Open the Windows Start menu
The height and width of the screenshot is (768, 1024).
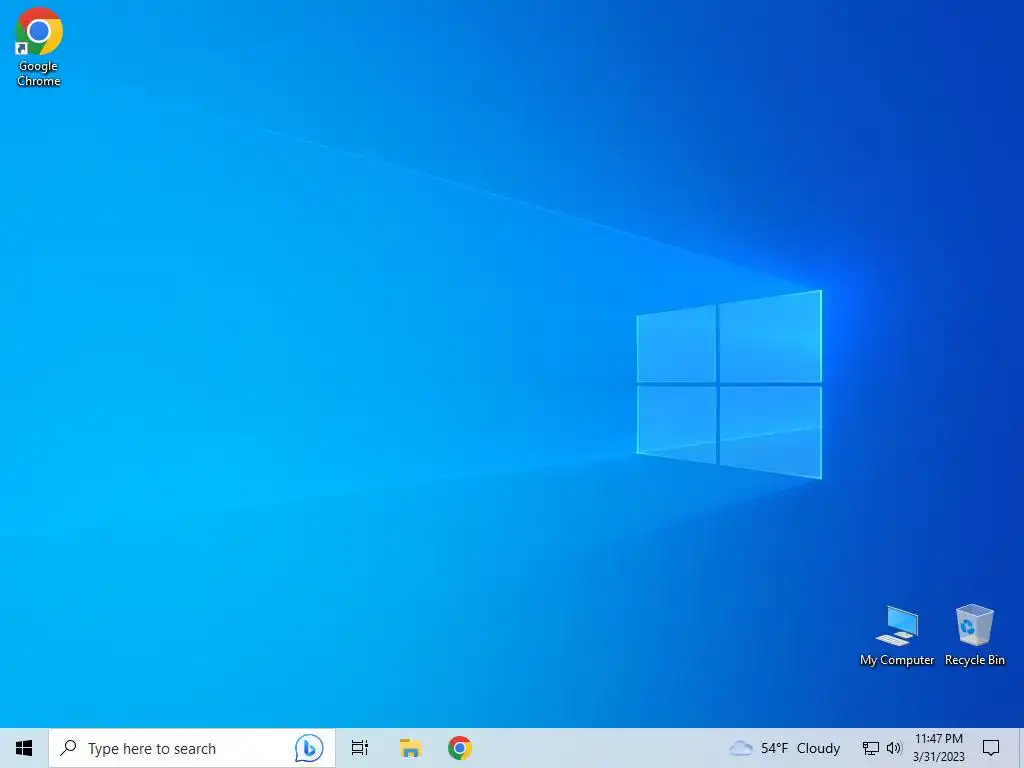pos(24,748)
